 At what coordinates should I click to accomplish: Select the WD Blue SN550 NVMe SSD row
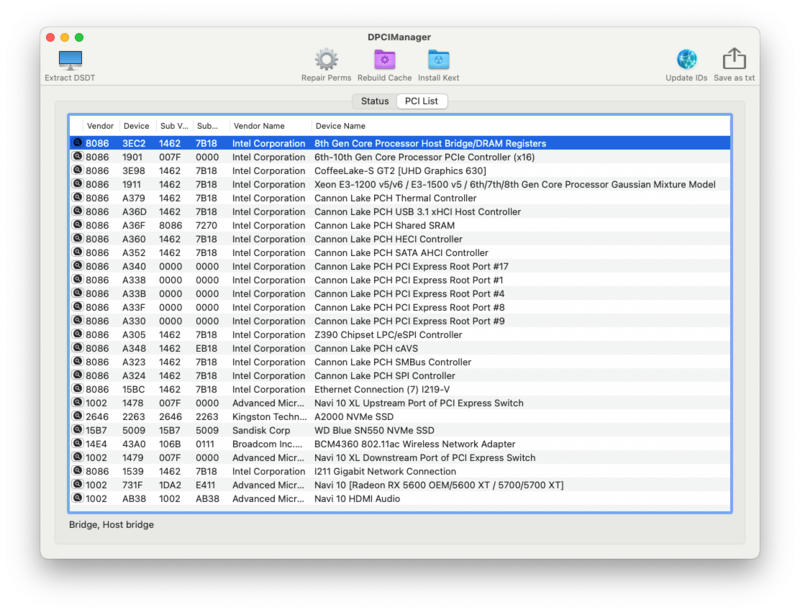(400, 430)
